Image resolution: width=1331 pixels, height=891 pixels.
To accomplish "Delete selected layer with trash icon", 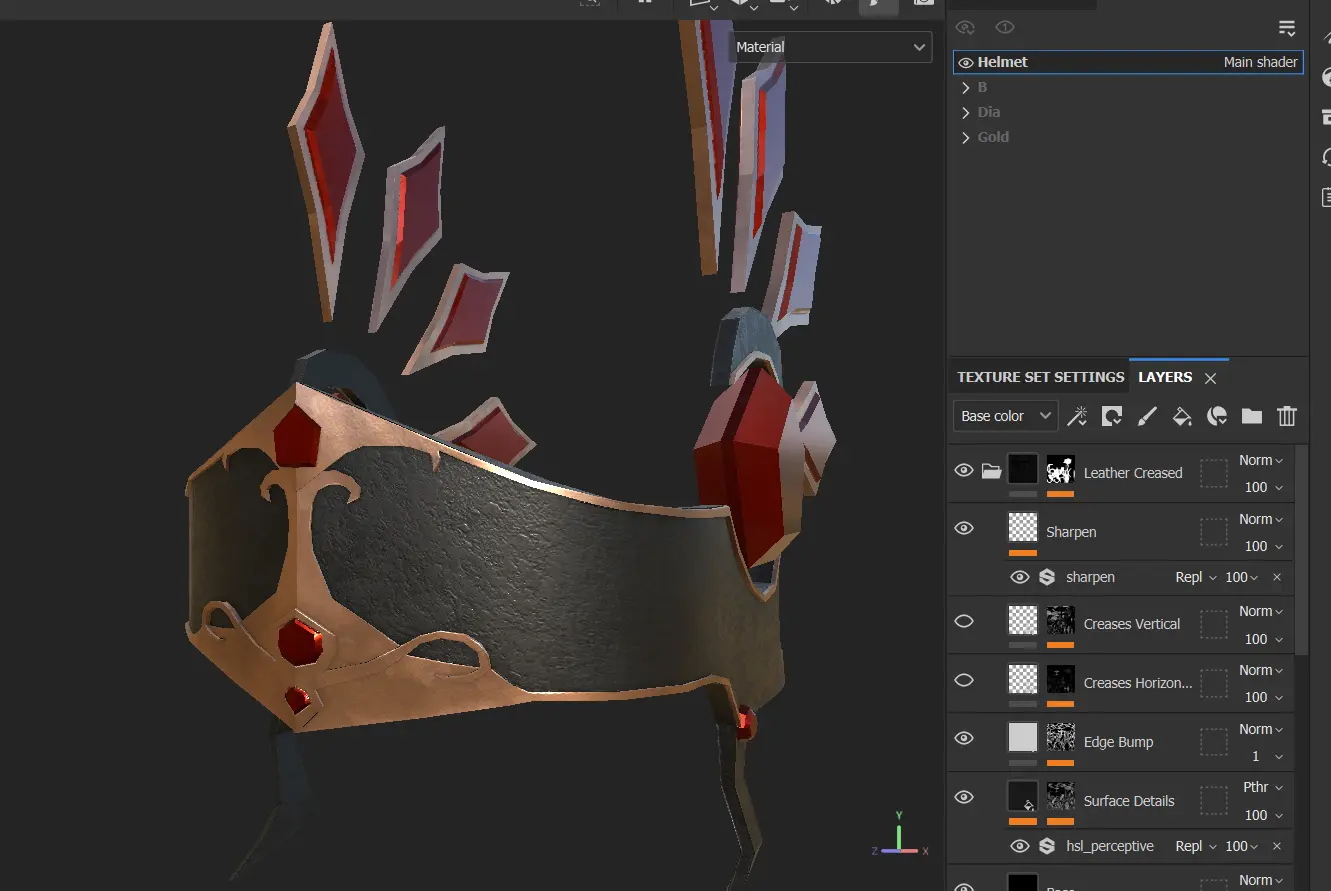I will [1287, 416].
